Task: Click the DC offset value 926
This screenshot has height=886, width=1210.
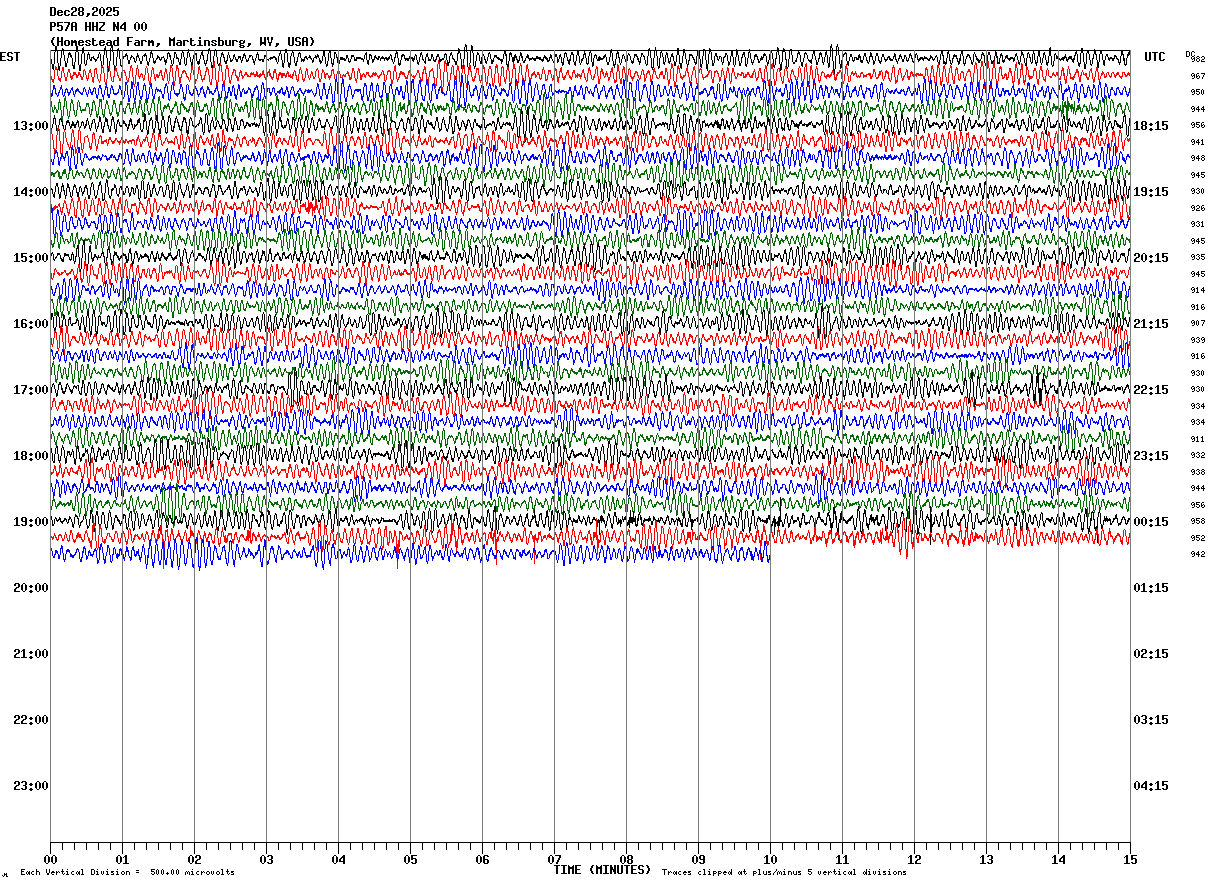Action: click(1197, 208)
